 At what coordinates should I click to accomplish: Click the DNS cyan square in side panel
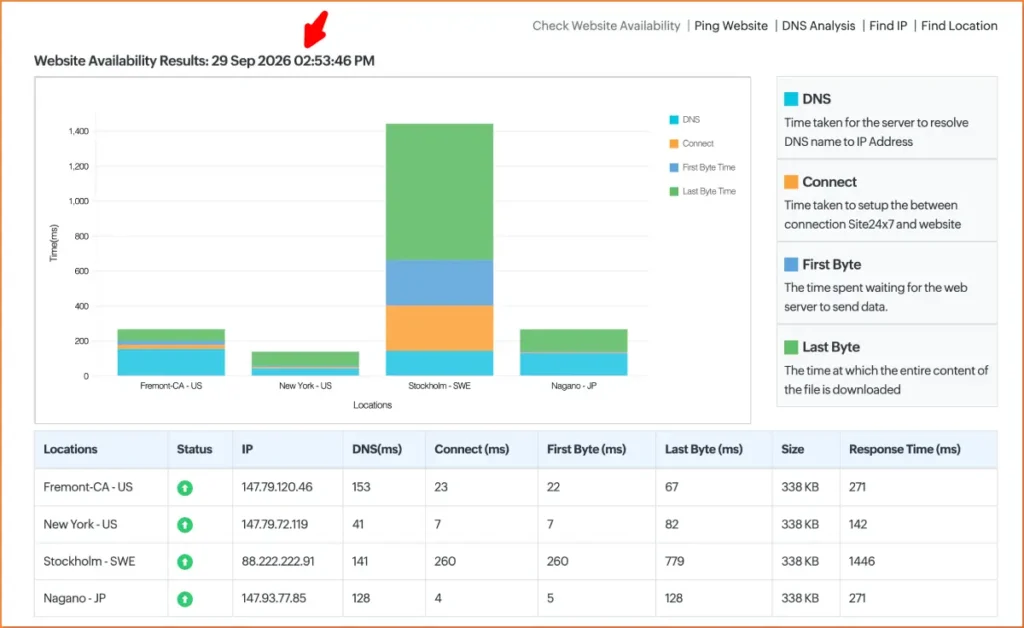pos(791,99)
